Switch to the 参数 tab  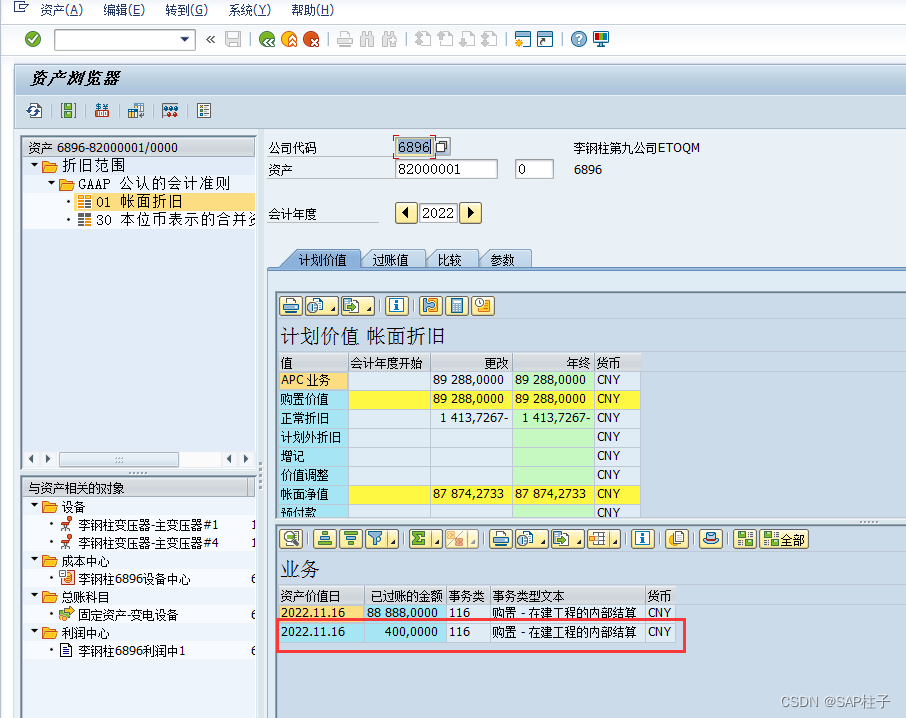pos(502,260)
